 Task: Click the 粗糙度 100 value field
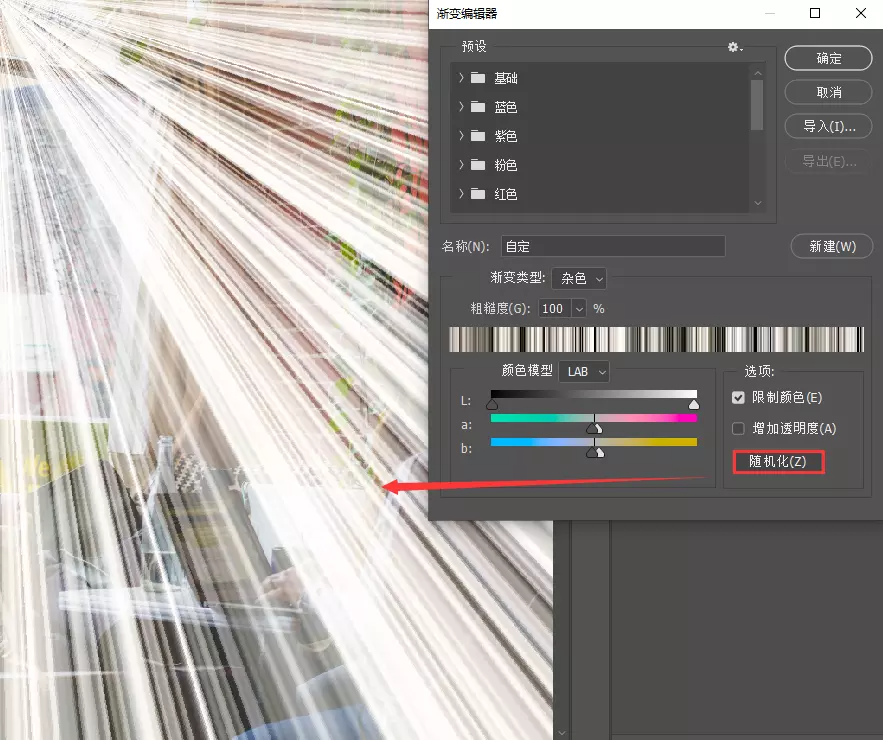point(555,309)
